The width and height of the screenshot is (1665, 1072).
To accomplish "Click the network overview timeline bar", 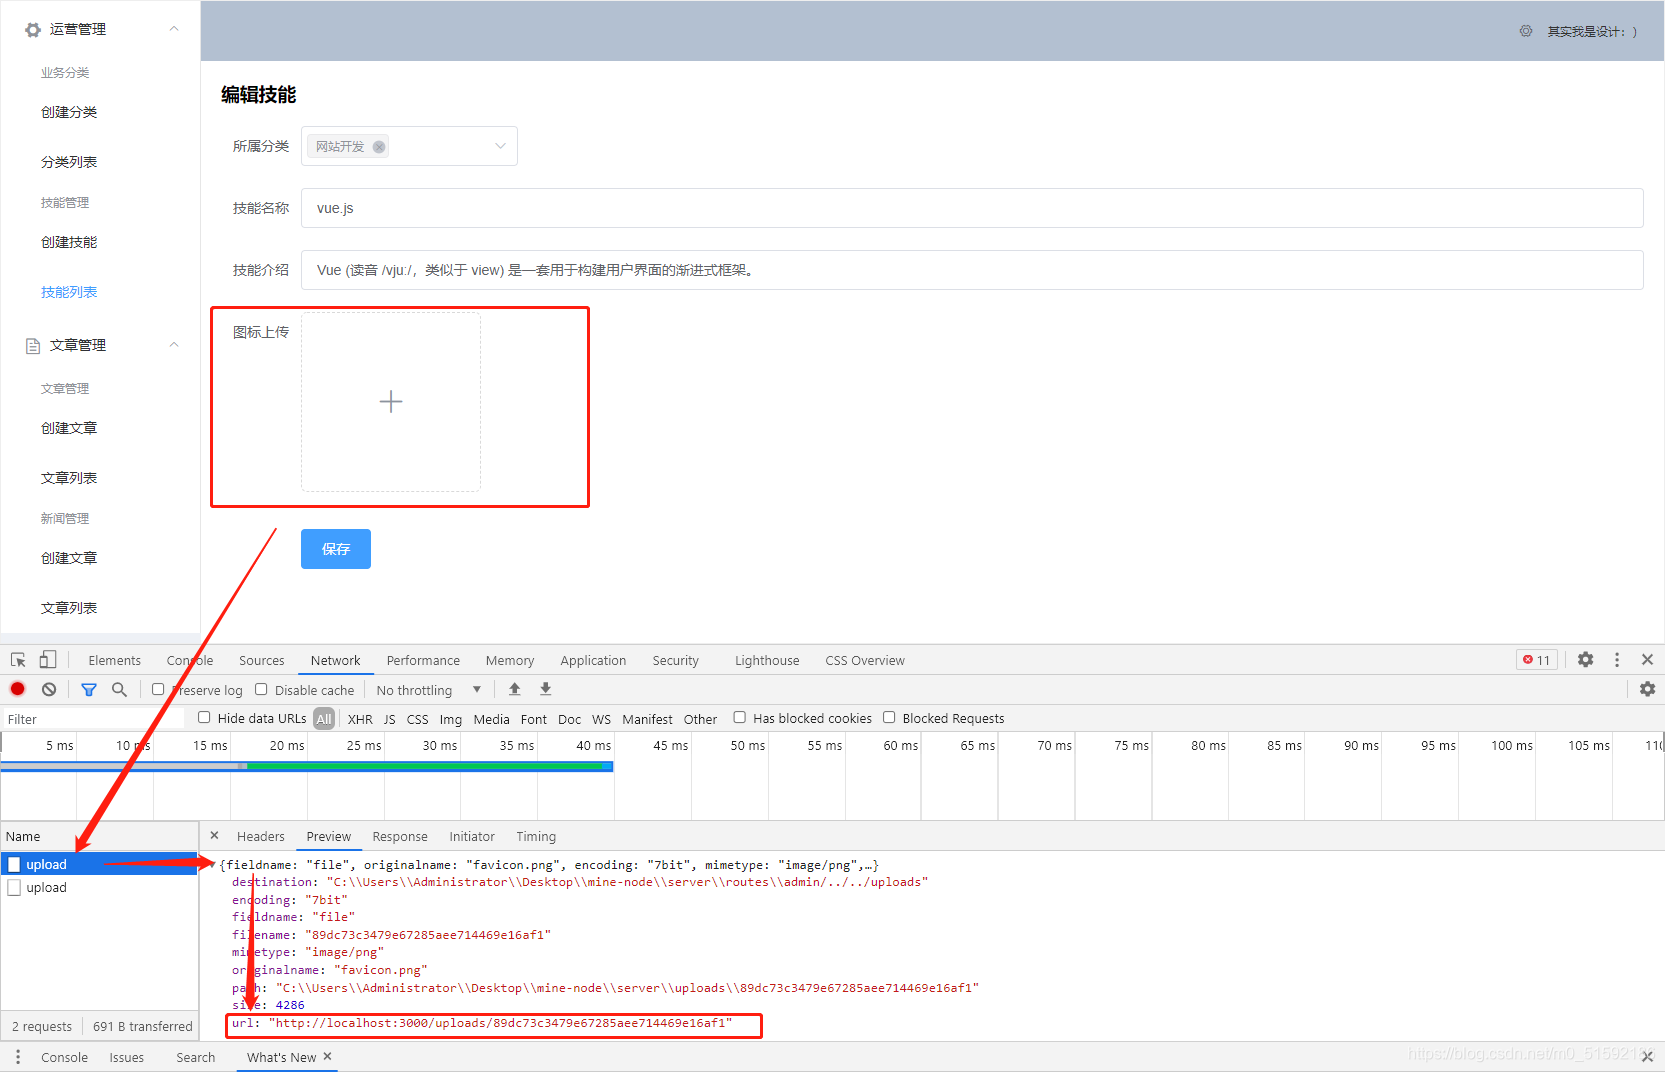I will point(307,766).
